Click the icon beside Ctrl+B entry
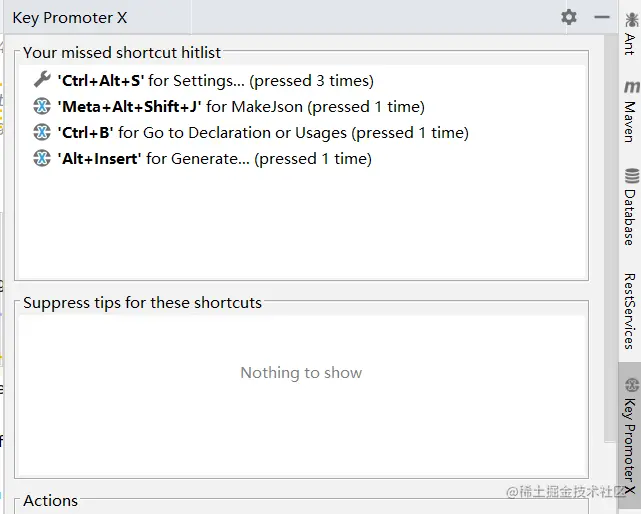 tap(42, 132)
